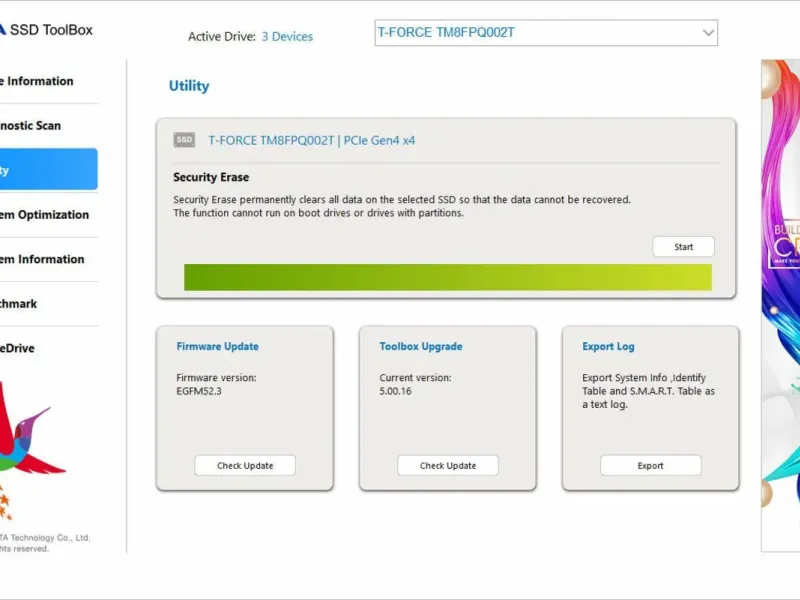The width and height of the screenshot is (800, 600).
Task: Check for a firmware update
Action: pyautogui.click(x=245, y=465)
